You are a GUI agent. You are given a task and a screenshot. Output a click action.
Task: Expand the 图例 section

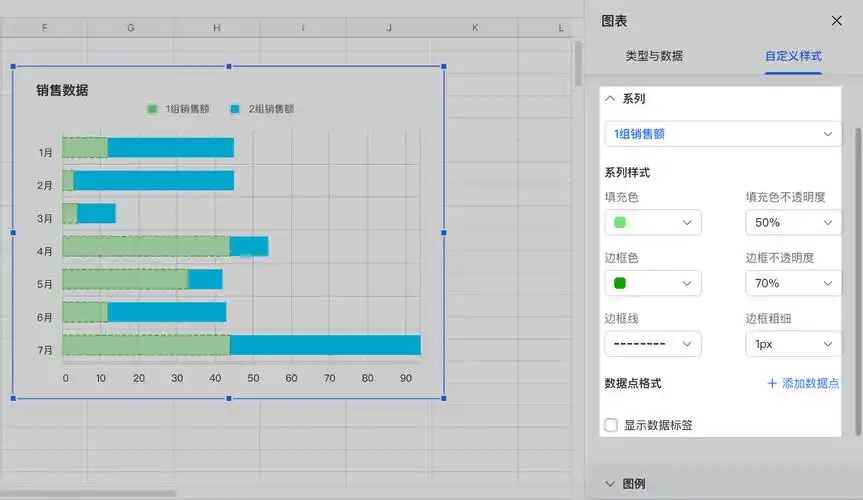tap(610, 483)
